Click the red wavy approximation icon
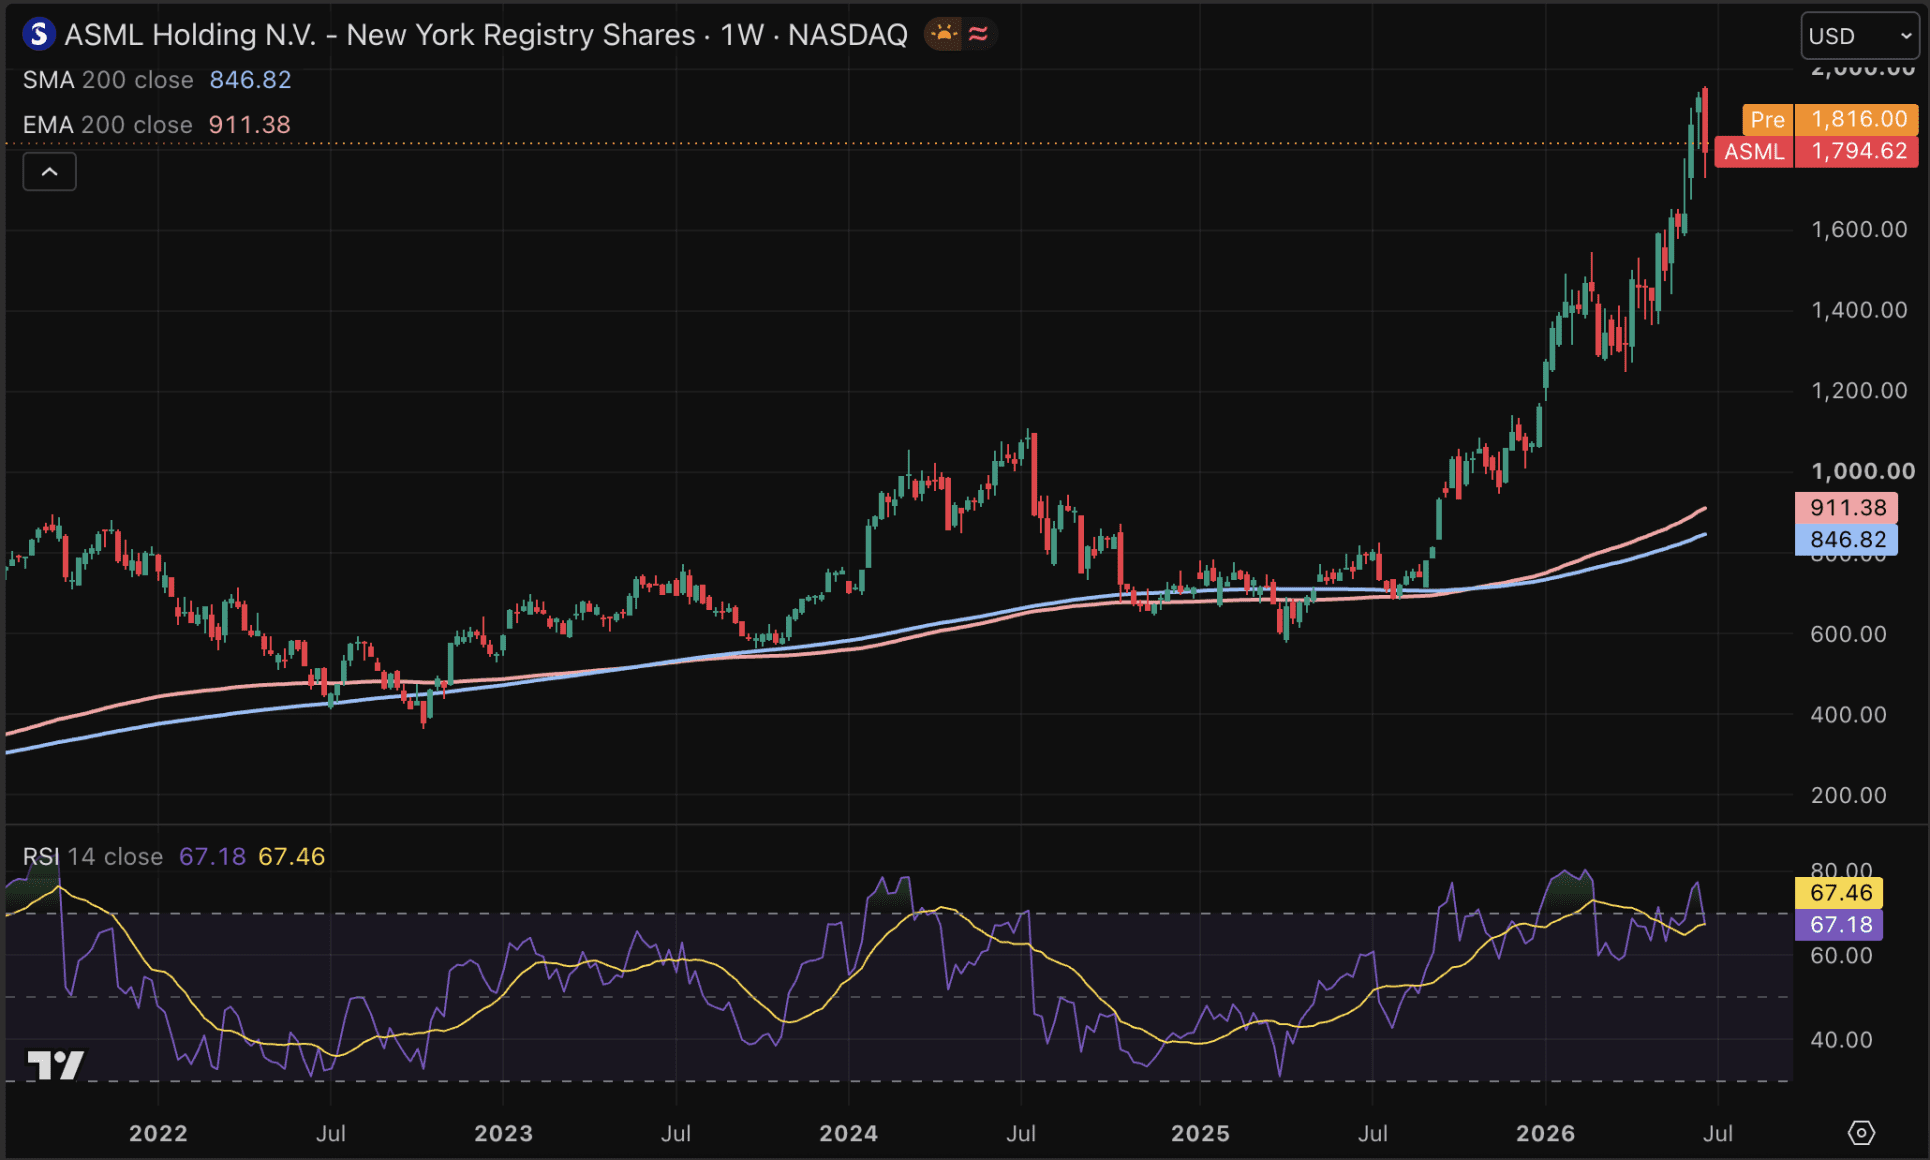 [x=978, y=35]
